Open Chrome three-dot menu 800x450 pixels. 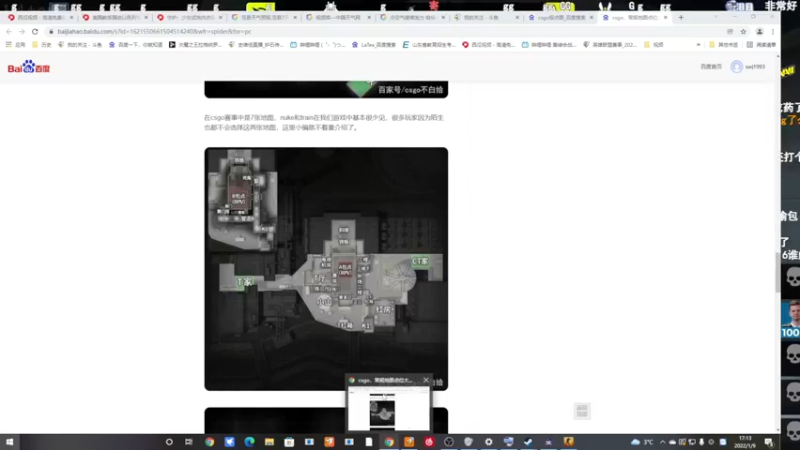click(772, 32)
